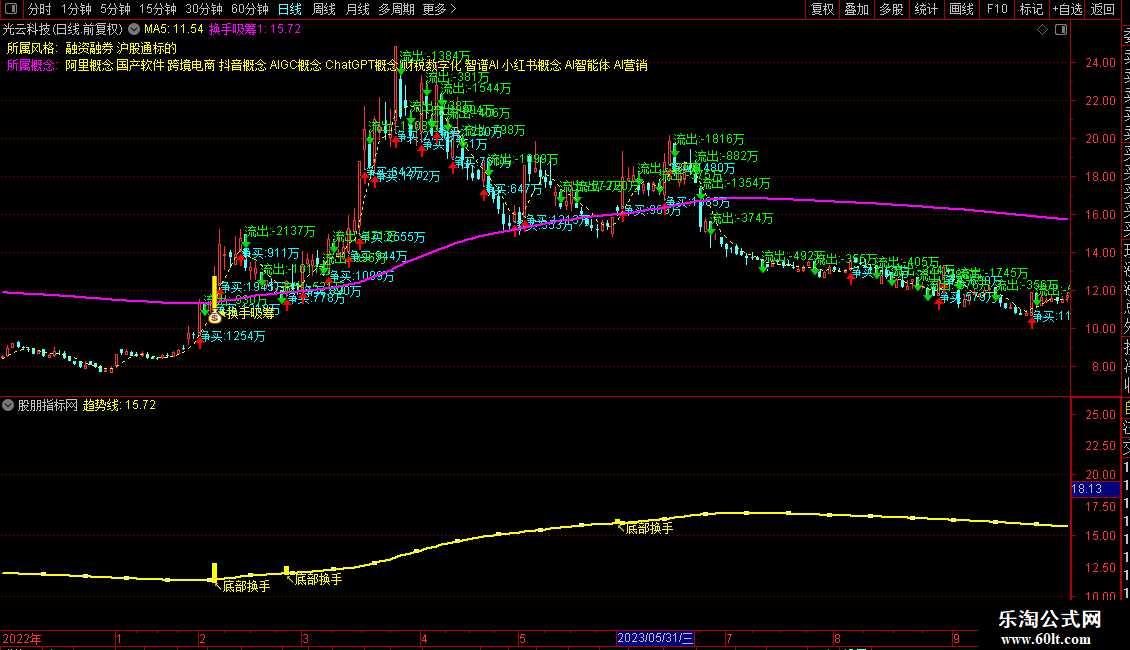1130x650 pixels.
Task: Click the 流出:-374万 annotation
Action: (x=742, y=218)
